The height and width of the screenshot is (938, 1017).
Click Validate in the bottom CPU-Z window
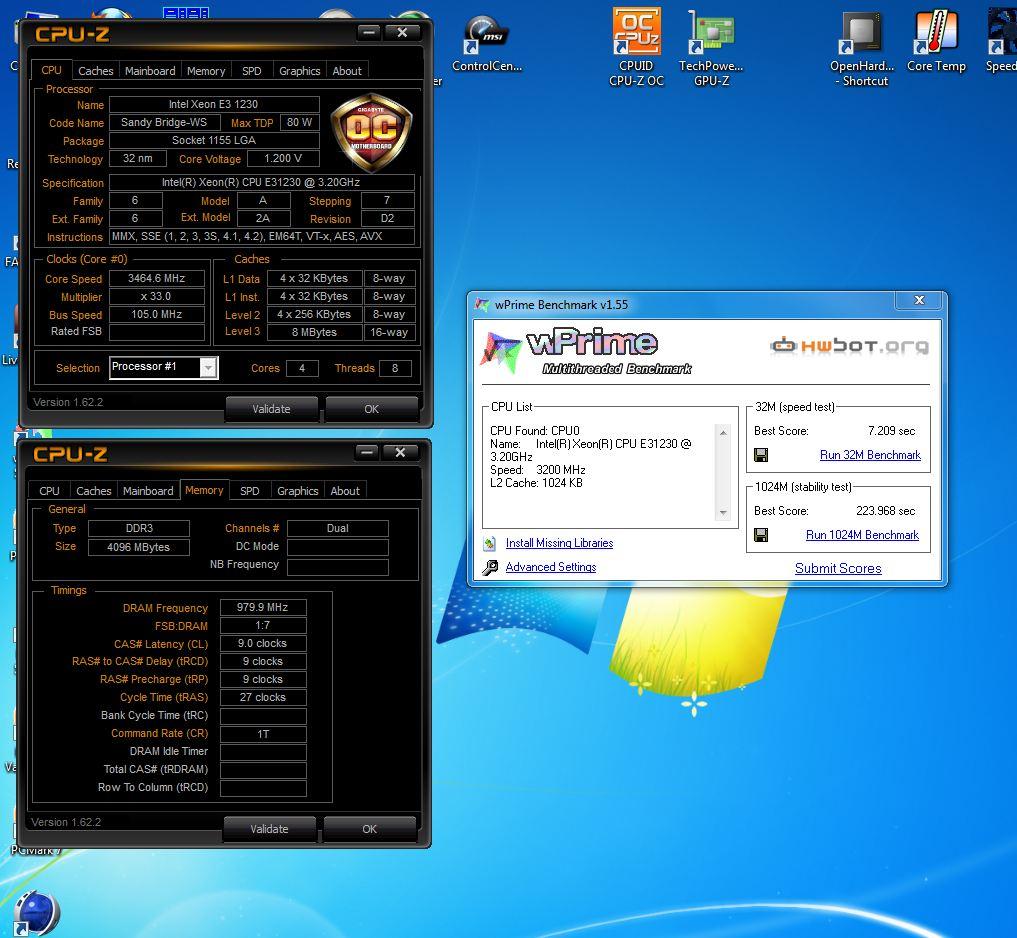(269, 829)
